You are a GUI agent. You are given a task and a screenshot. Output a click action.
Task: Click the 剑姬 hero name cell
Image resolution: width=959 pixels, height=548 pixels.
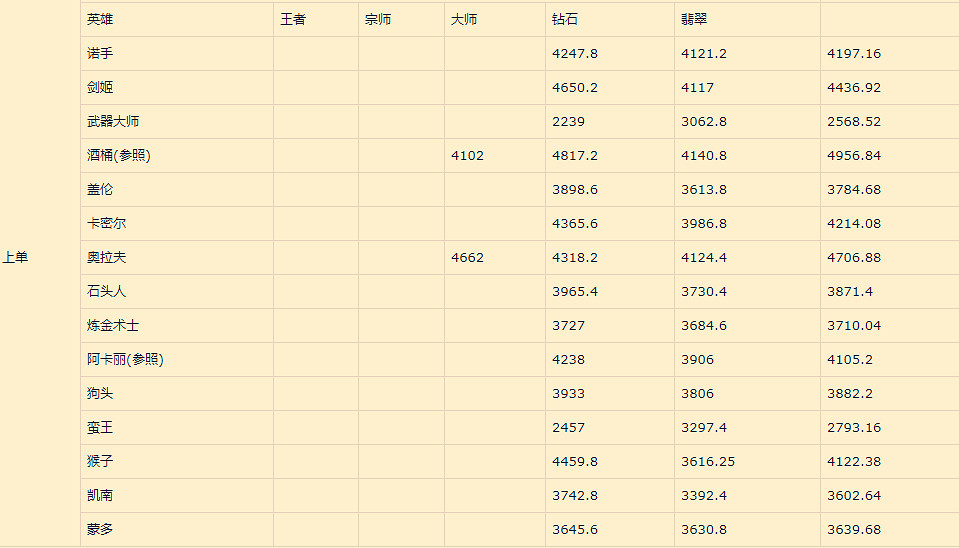click(100, 88)
